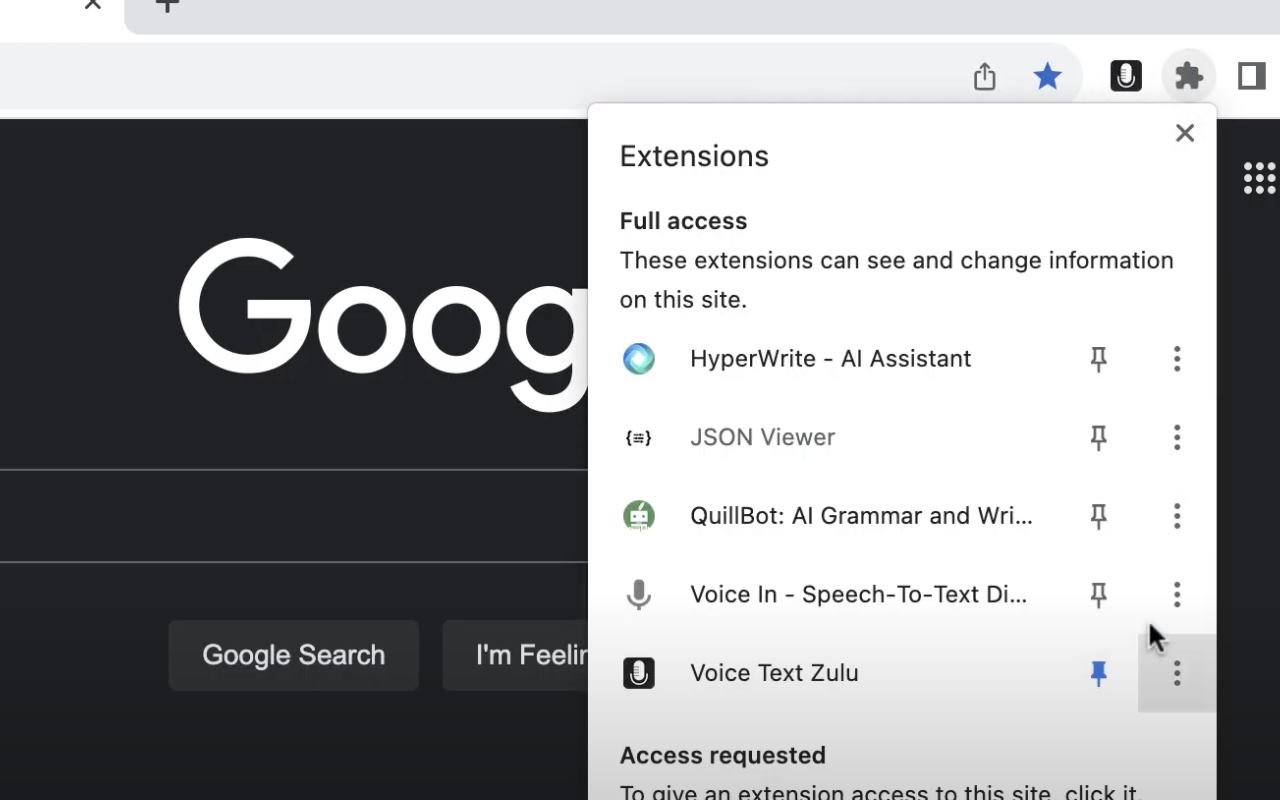Open more options for QuillBot
1280x800 pixels.
(x=1177, y=516)
